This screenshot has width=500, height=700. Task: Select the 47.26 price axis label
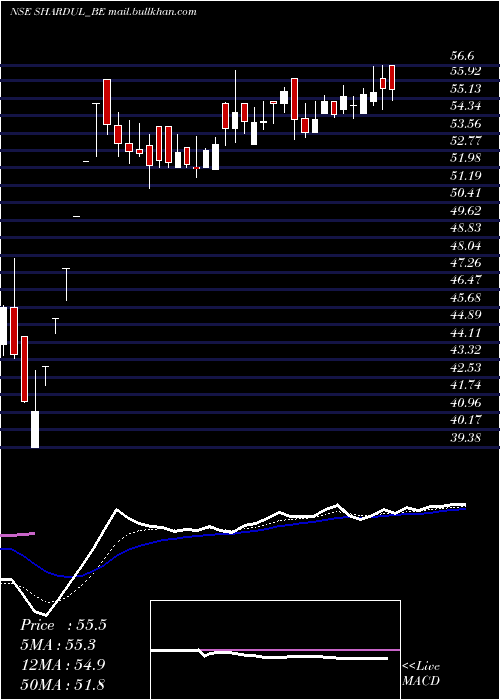point(466,262)
